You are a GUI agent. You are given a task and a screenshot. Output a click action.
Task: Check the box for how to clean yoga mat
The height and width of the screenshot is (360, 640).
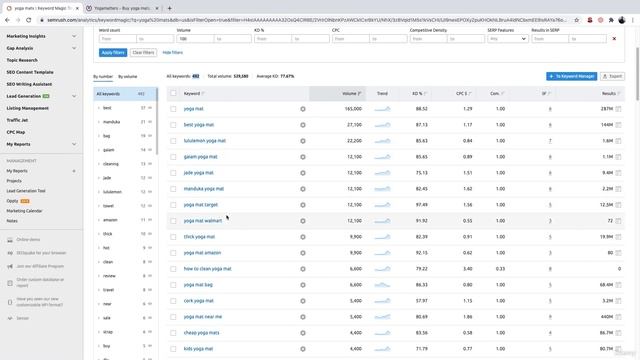coord(173,269)
